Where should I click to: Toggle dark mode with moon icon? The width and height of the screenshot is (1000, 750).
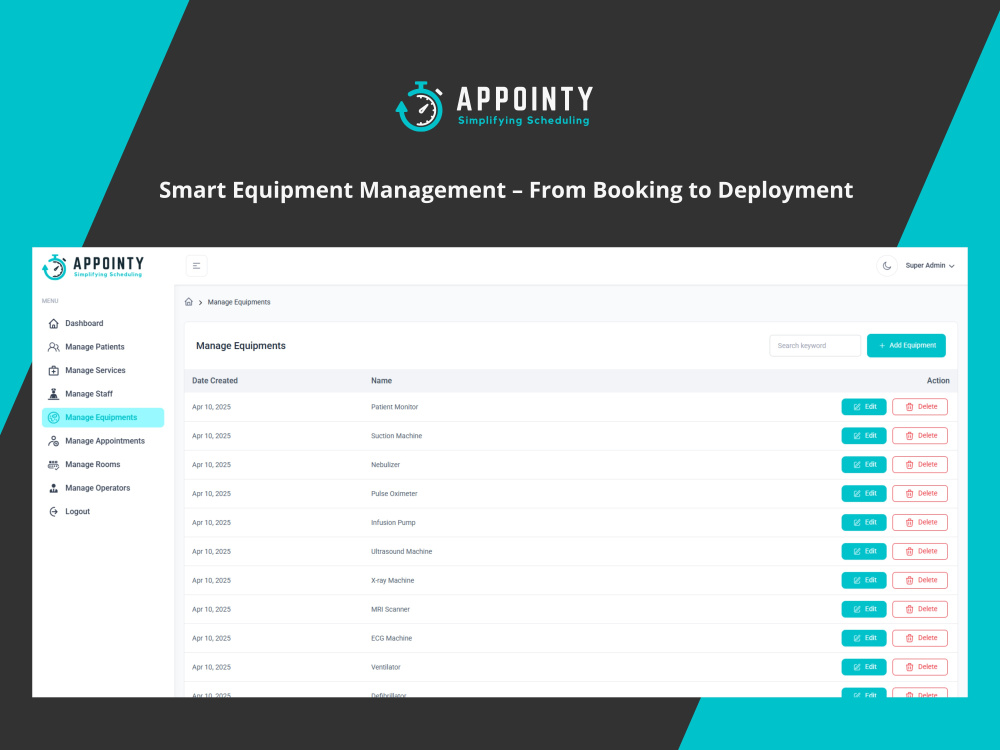(886, 266)
